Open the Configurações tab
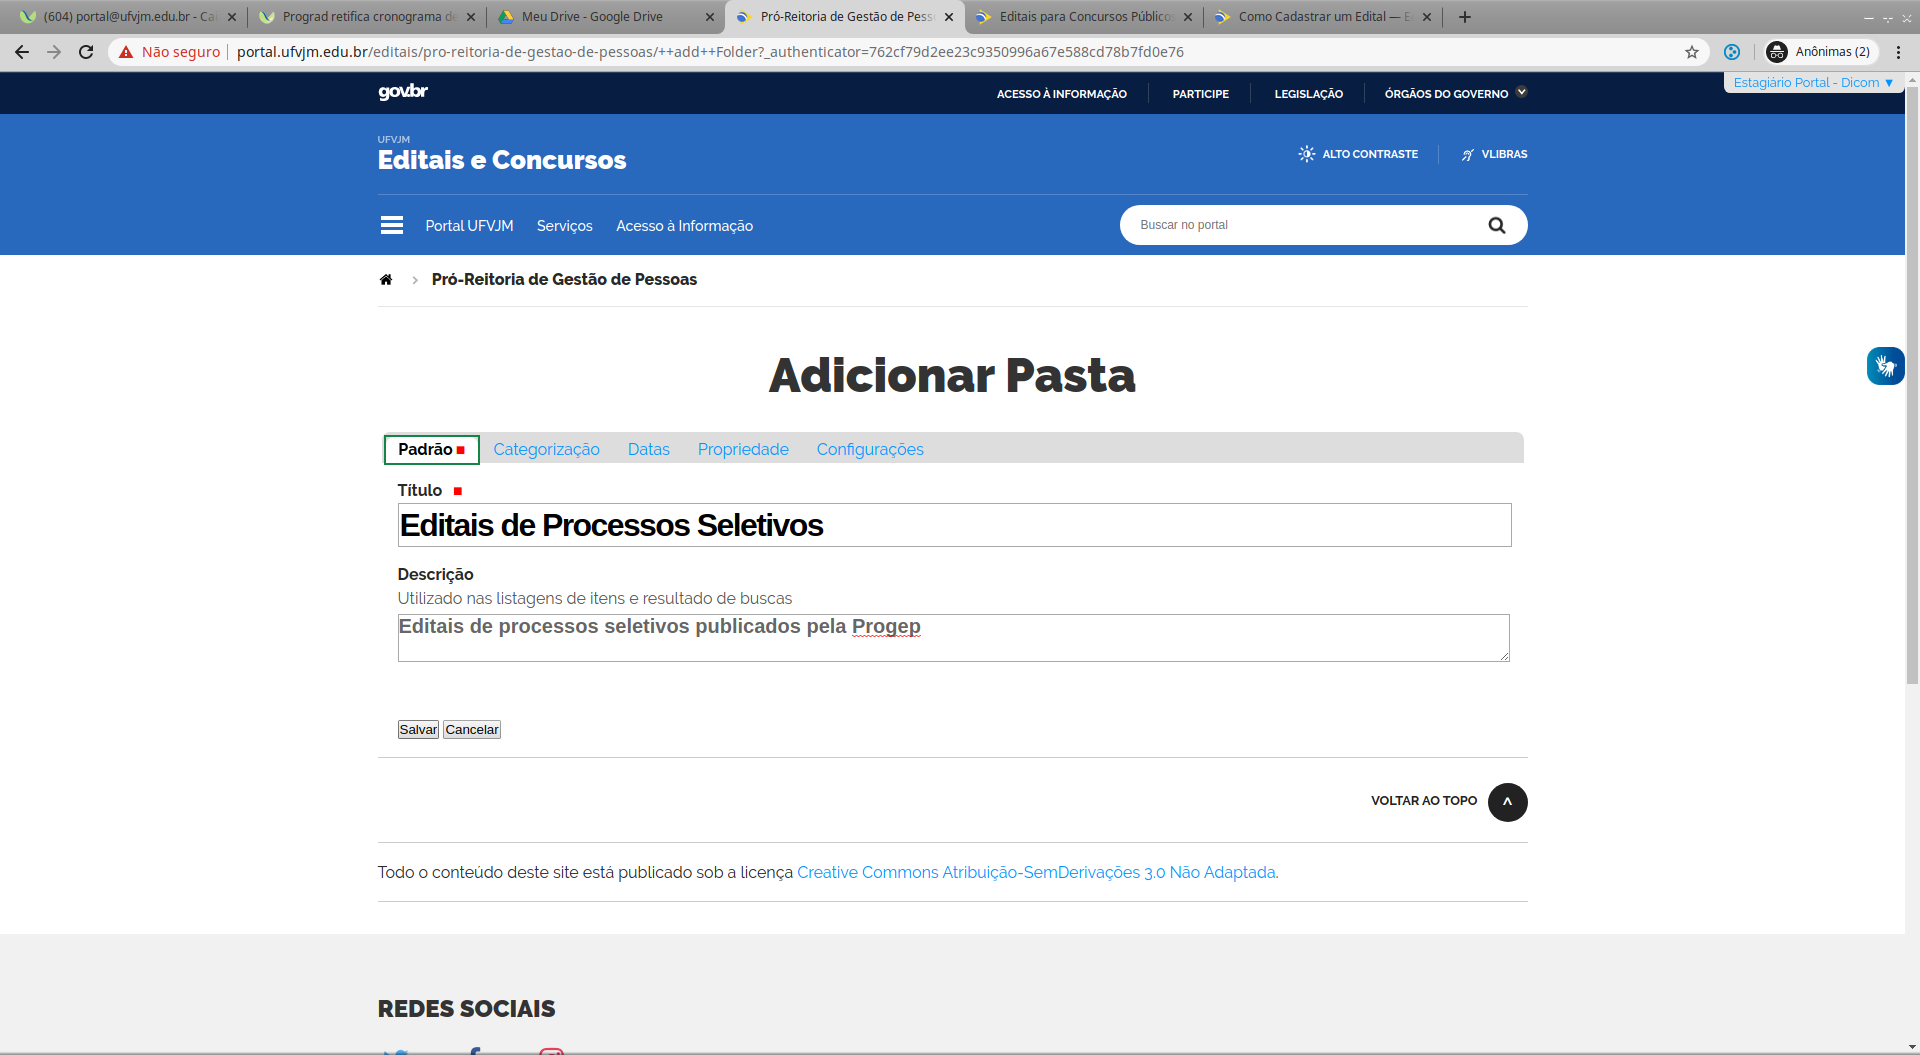1920x1055 pixels. [869, 450]
